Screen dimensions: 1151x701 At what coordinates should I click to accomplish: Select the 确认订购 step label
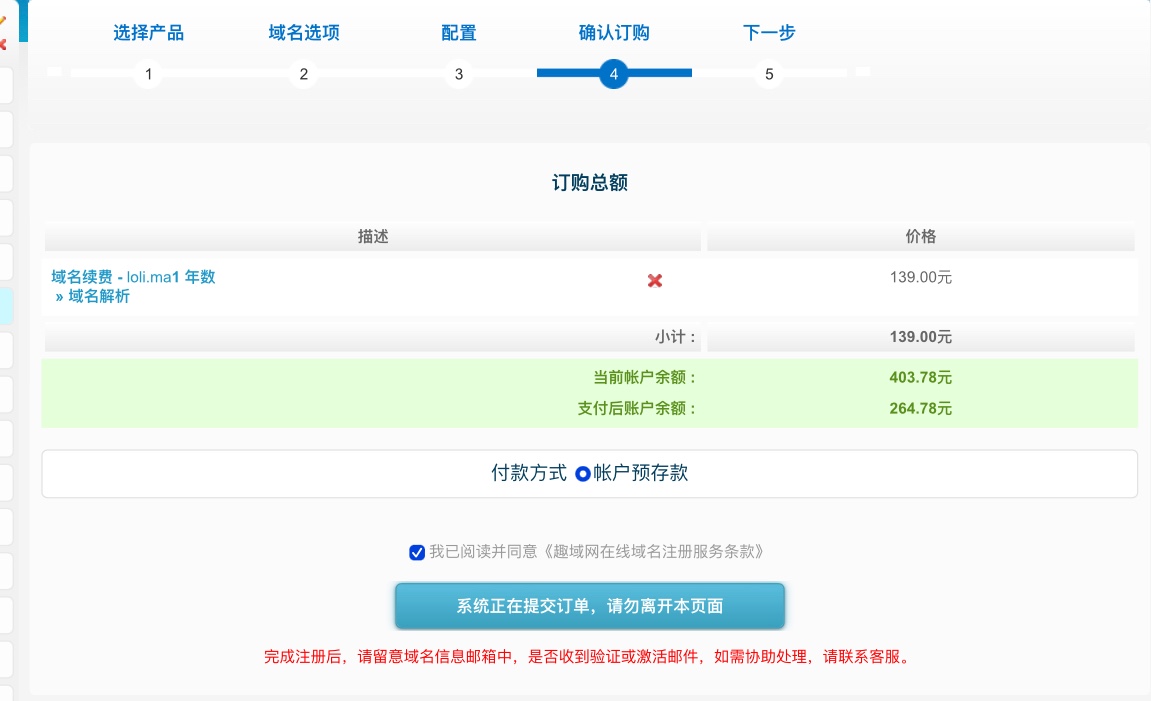click(613, 33)
